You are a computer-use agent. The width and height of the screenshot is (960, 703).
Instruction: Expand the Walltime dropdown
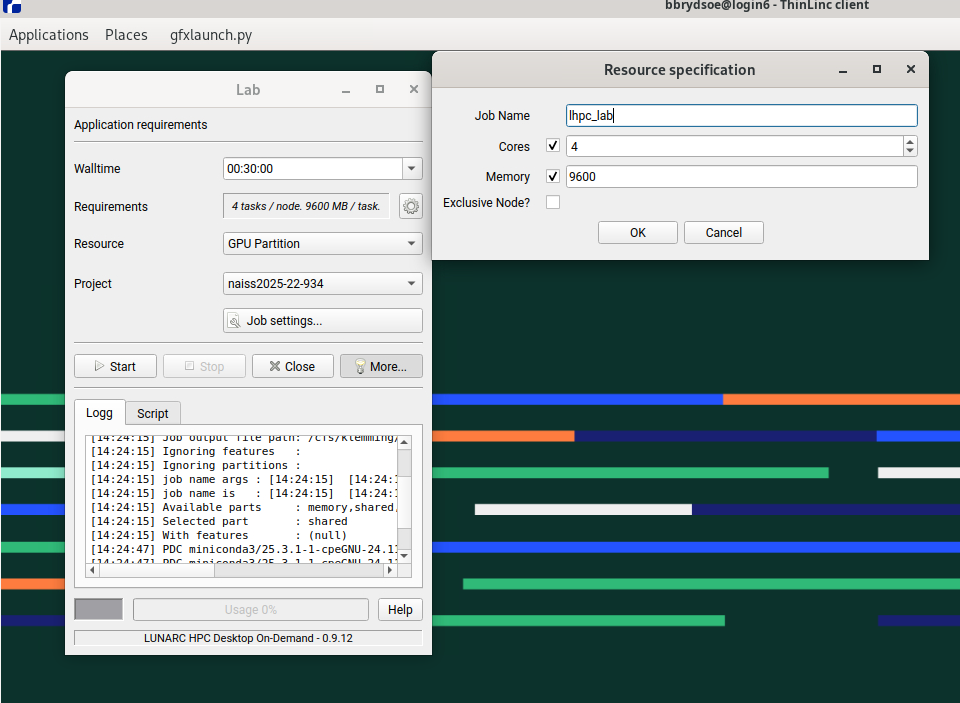click(x=411, y=169)
